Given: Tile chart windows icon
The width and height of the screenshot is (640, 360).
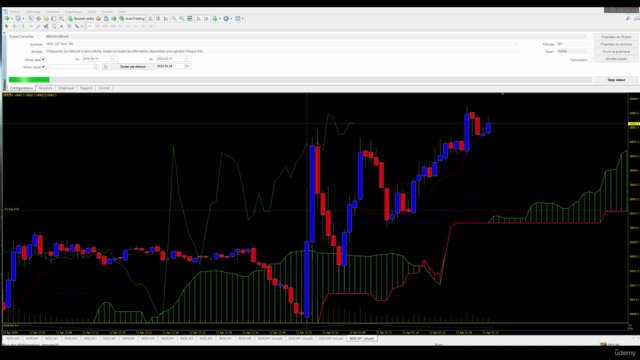Looking at the screenshot, I should point(190,19).
